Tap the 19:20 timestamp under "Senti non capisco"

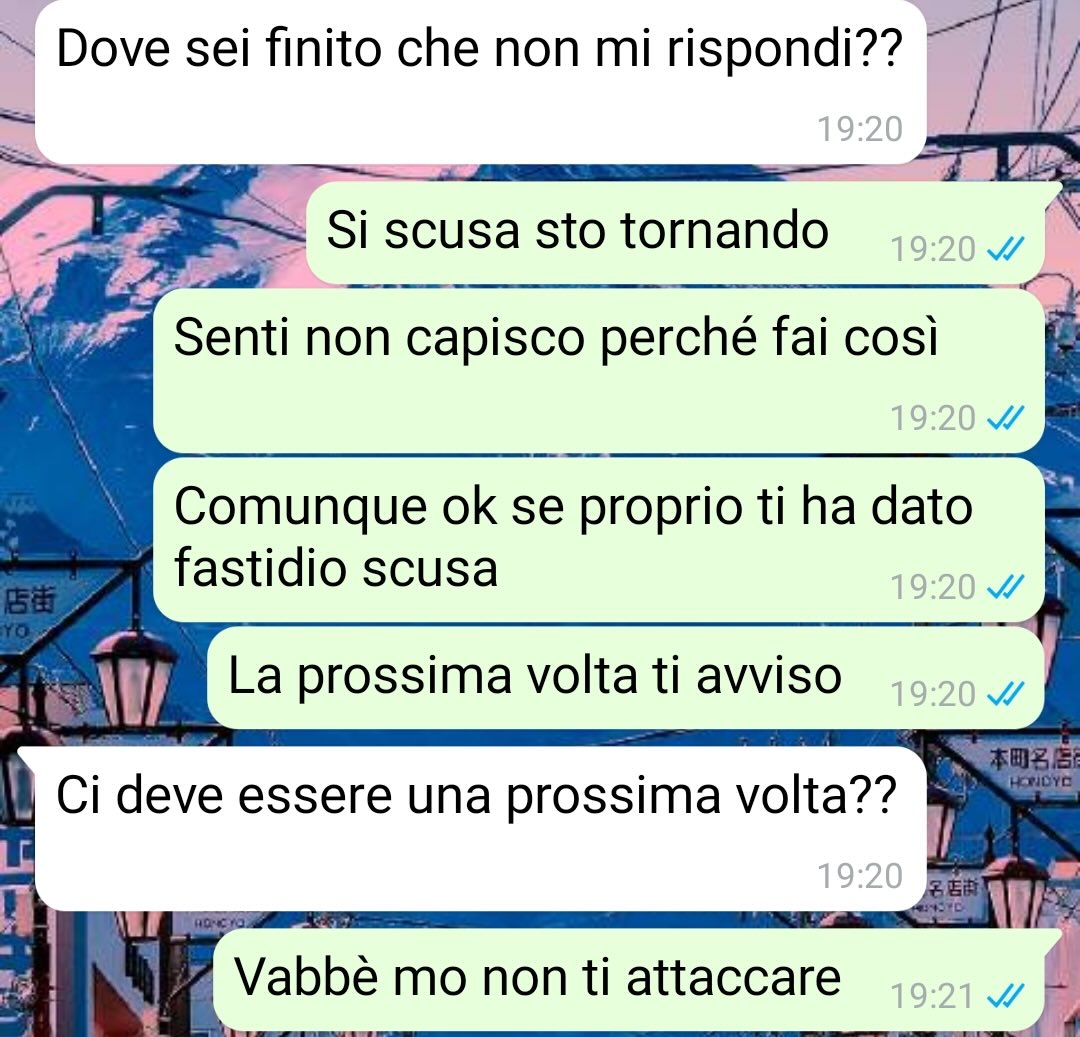(933, 418)
